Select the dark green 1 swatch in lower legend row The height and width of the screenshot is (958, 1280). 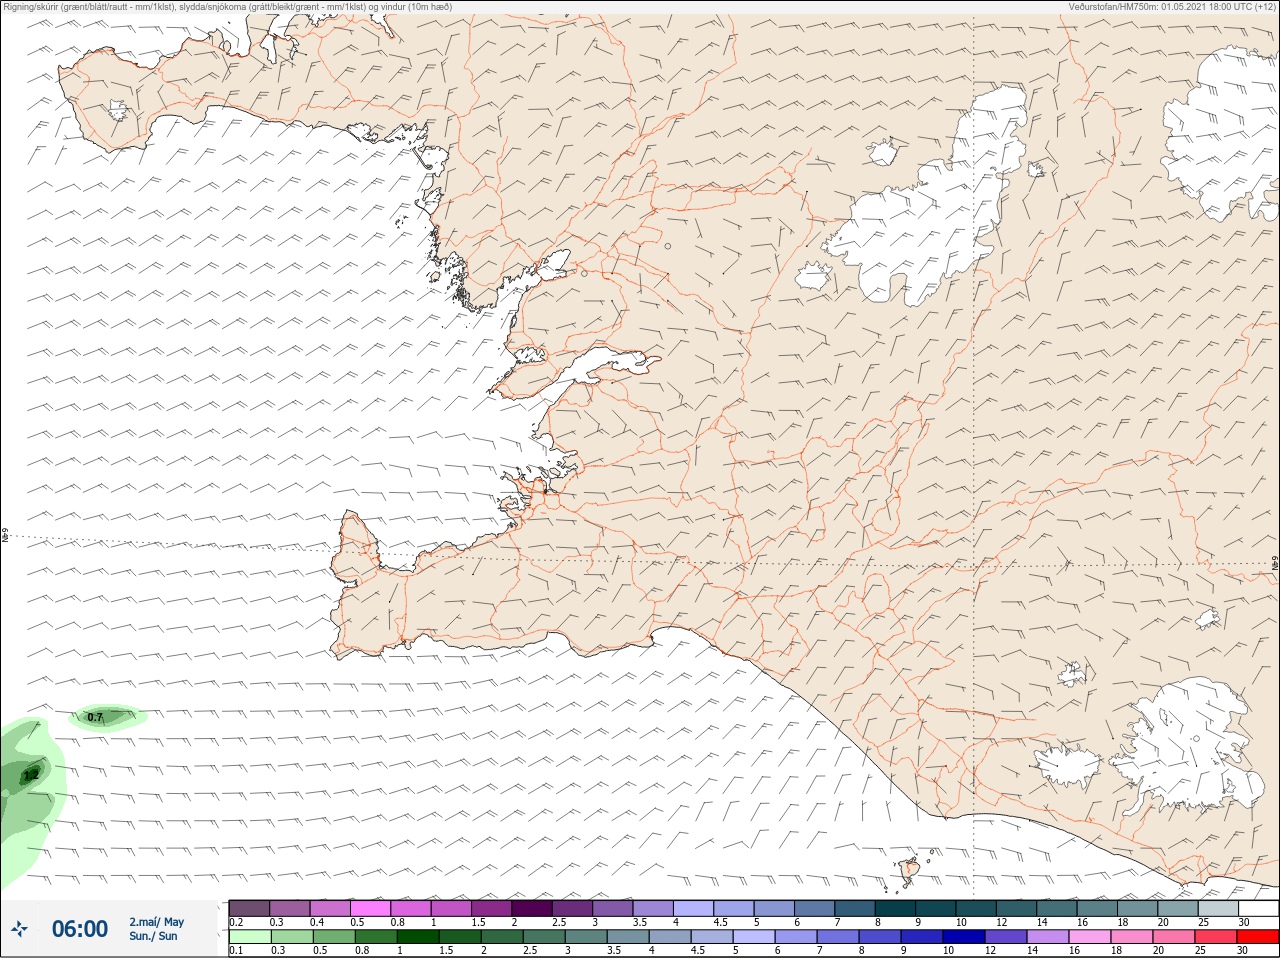(418, 937)
